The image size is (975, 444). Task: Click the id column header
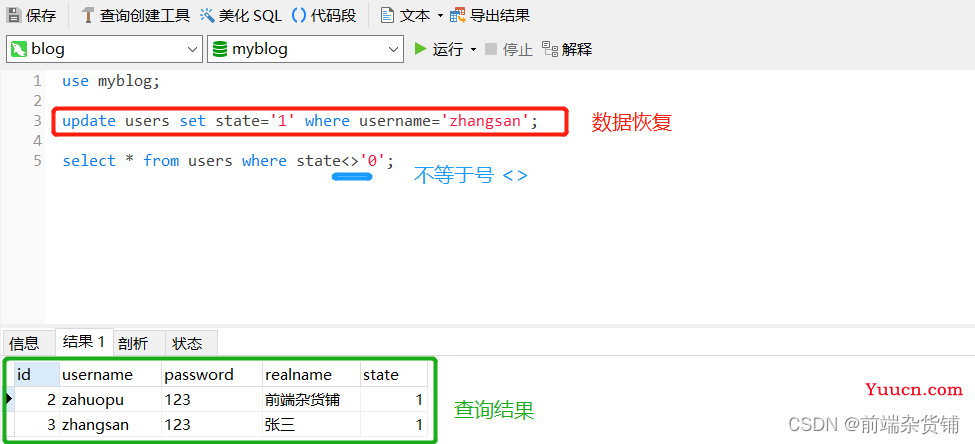click(x=37, y=374)
